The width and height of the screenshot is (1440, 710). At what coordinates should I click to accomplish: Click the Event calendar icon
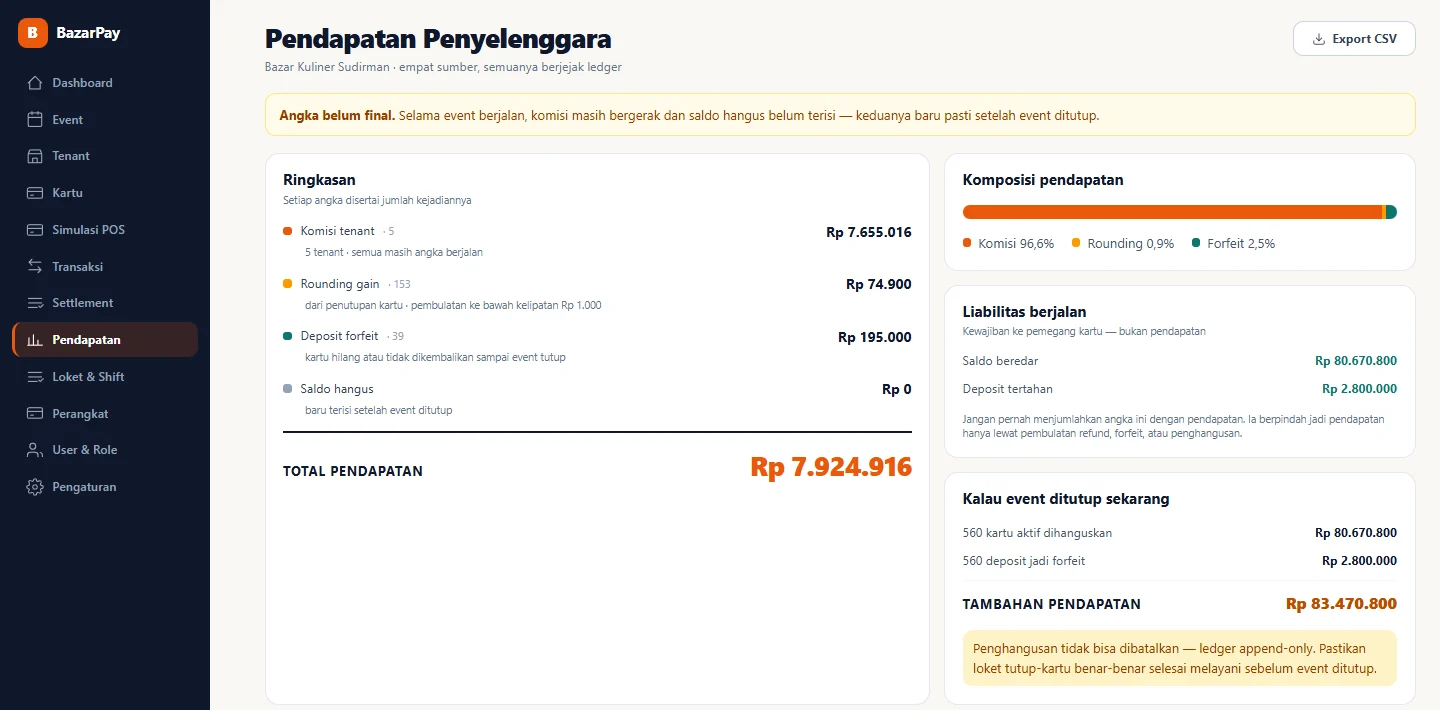click(35, 120)
